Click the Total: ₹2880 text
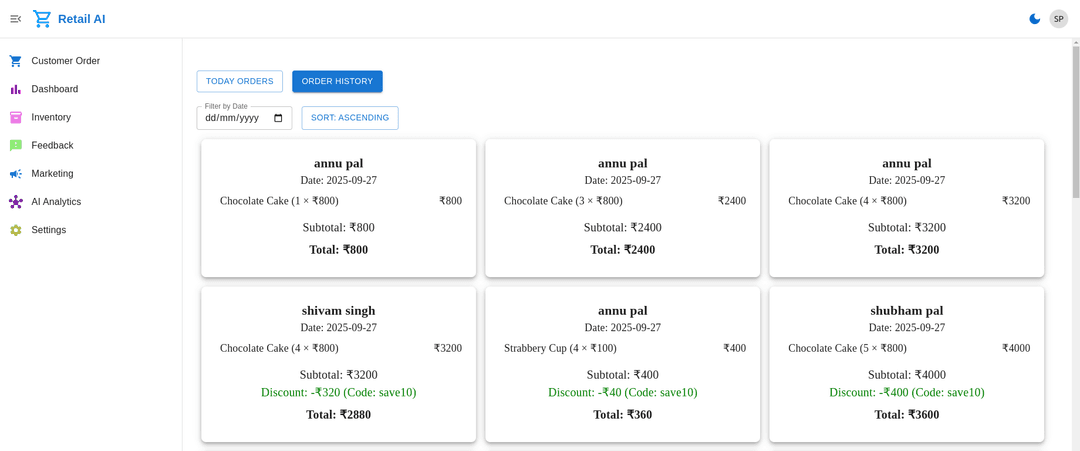This screenshot has height=451, width=1080. [338, 415]
